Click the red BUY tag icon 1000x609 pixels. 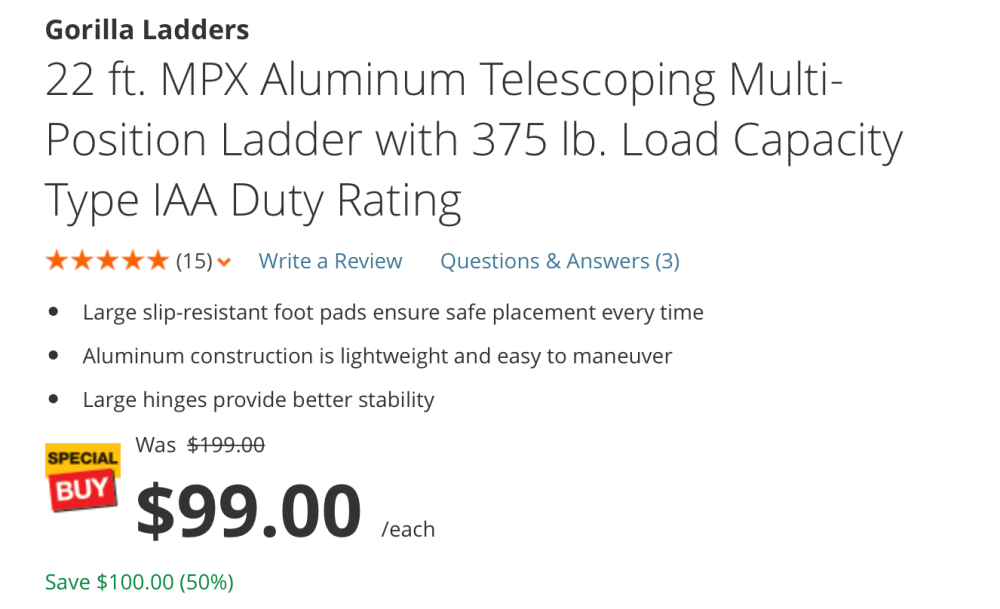84,490
